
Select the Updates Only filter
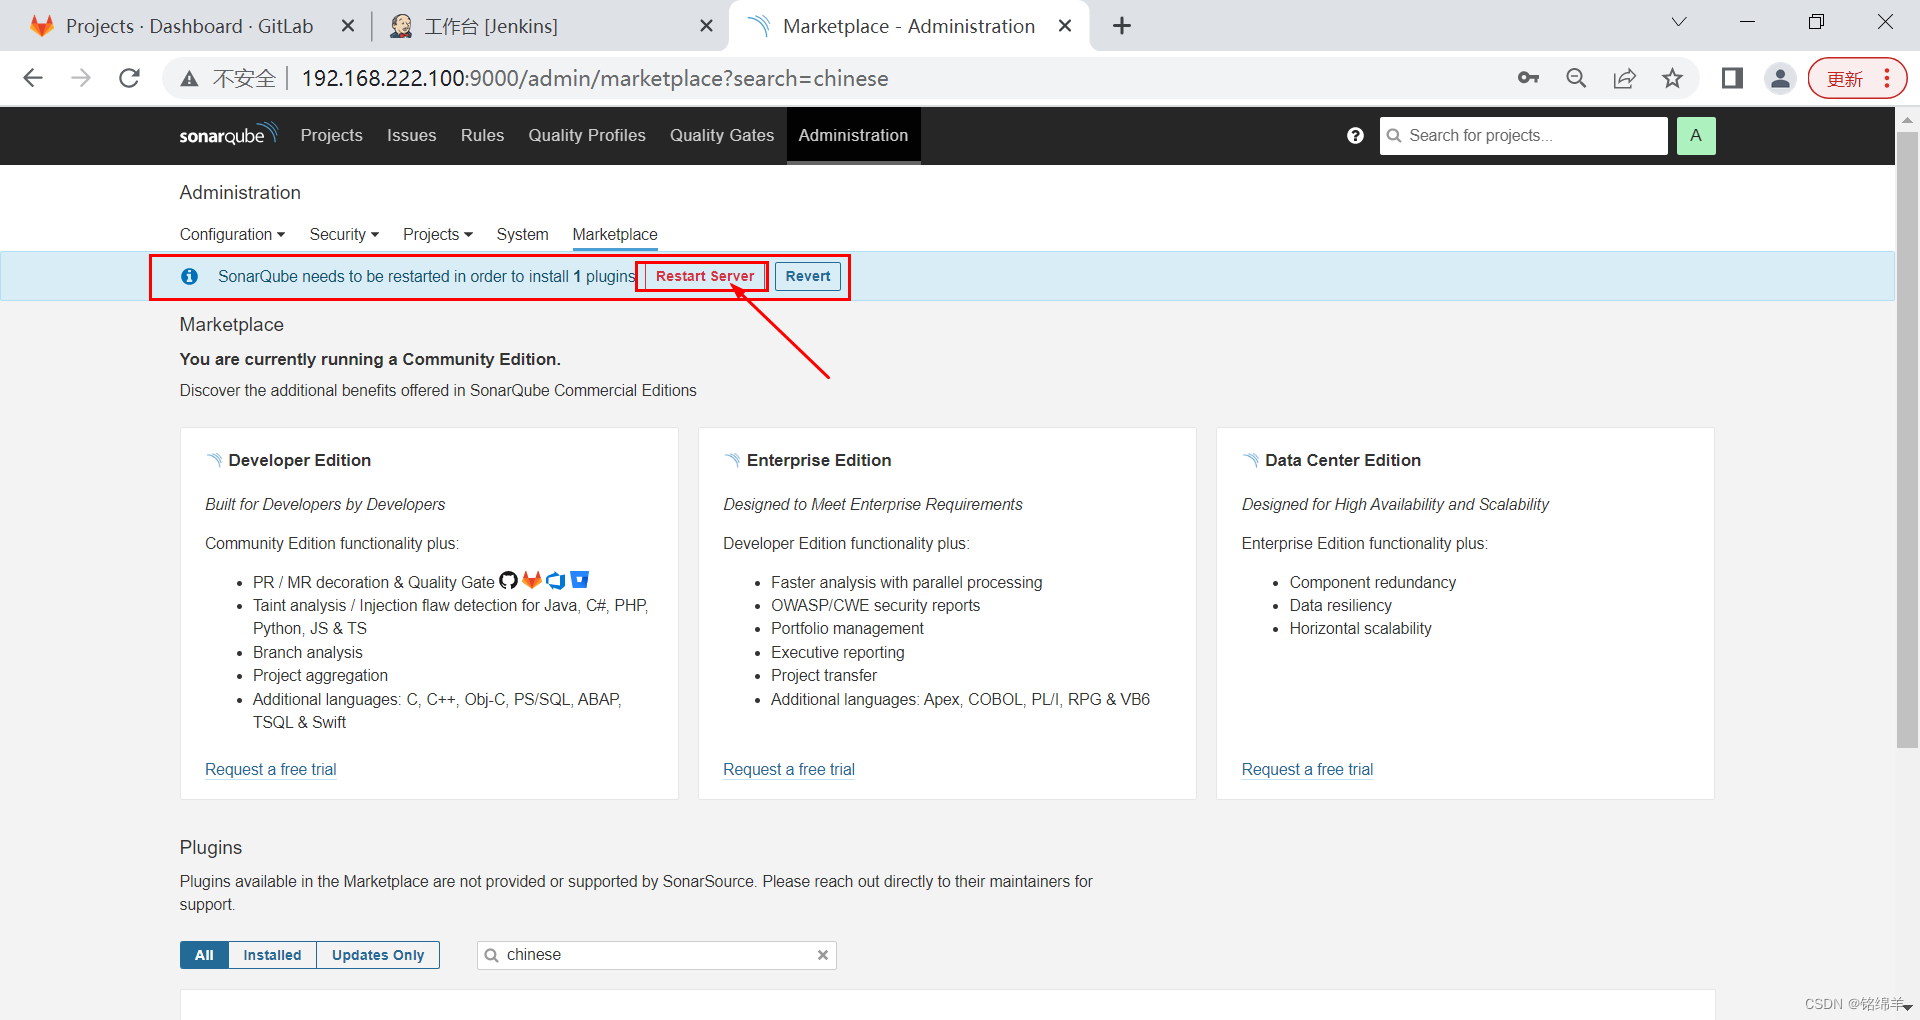point(378,955)
